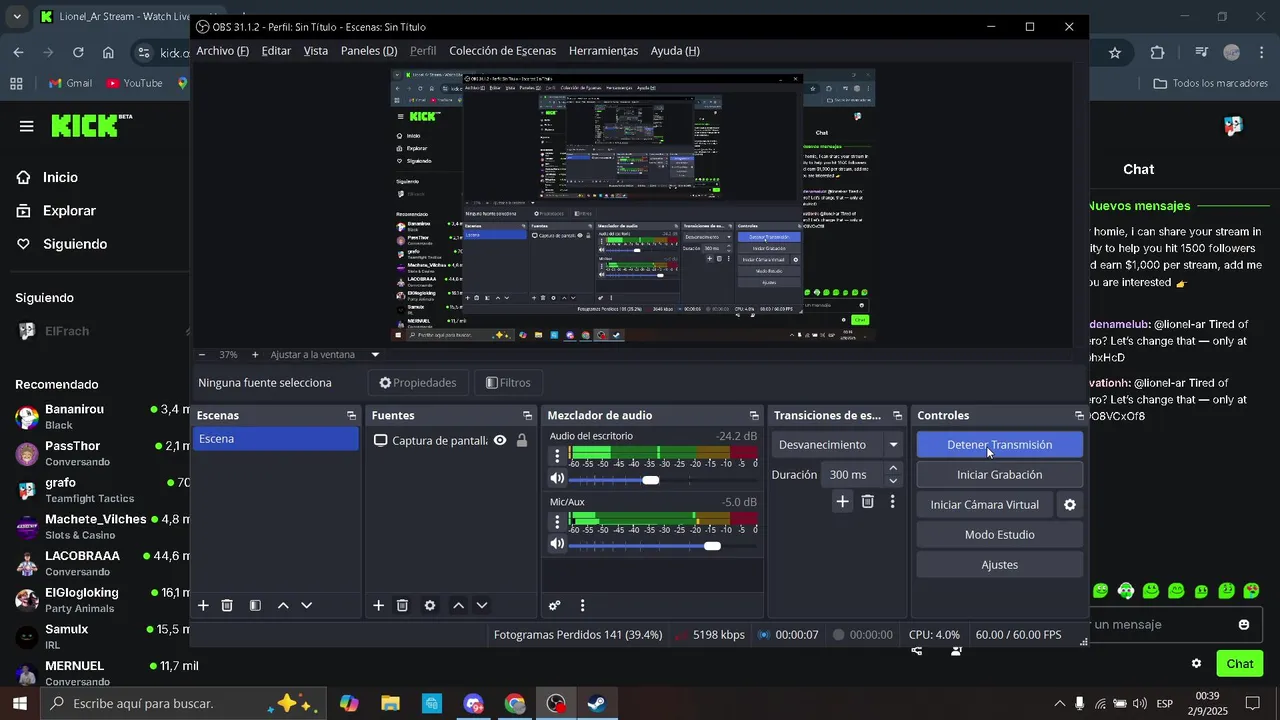The image size is (1280, 720).
Task: Open Desvanecimiento transition dropdown
Action: pyautogui.click(x=838, y=445)
